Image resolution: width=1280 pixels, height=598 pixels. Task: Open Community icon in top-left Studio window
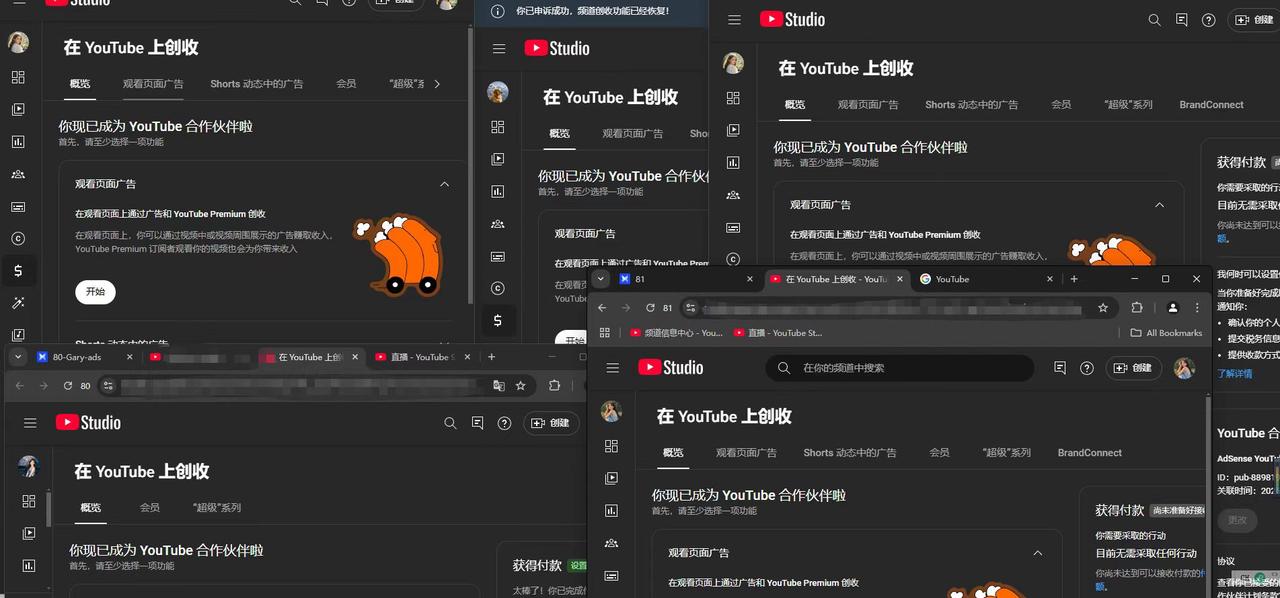coord(18,174)
